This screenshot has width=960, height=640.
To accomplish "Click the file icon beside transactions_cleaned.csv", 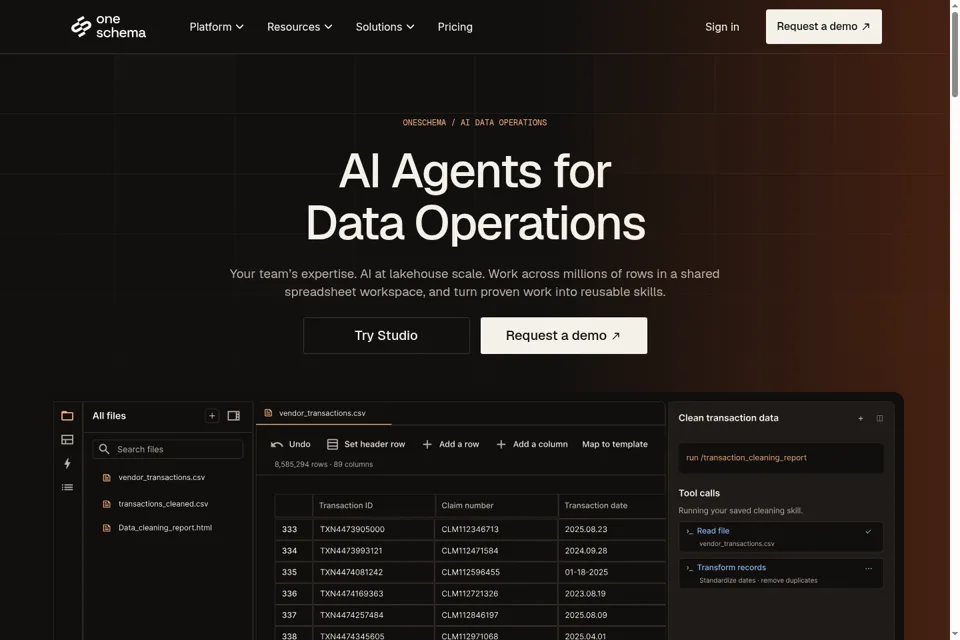I will click(x=107, y=504).
